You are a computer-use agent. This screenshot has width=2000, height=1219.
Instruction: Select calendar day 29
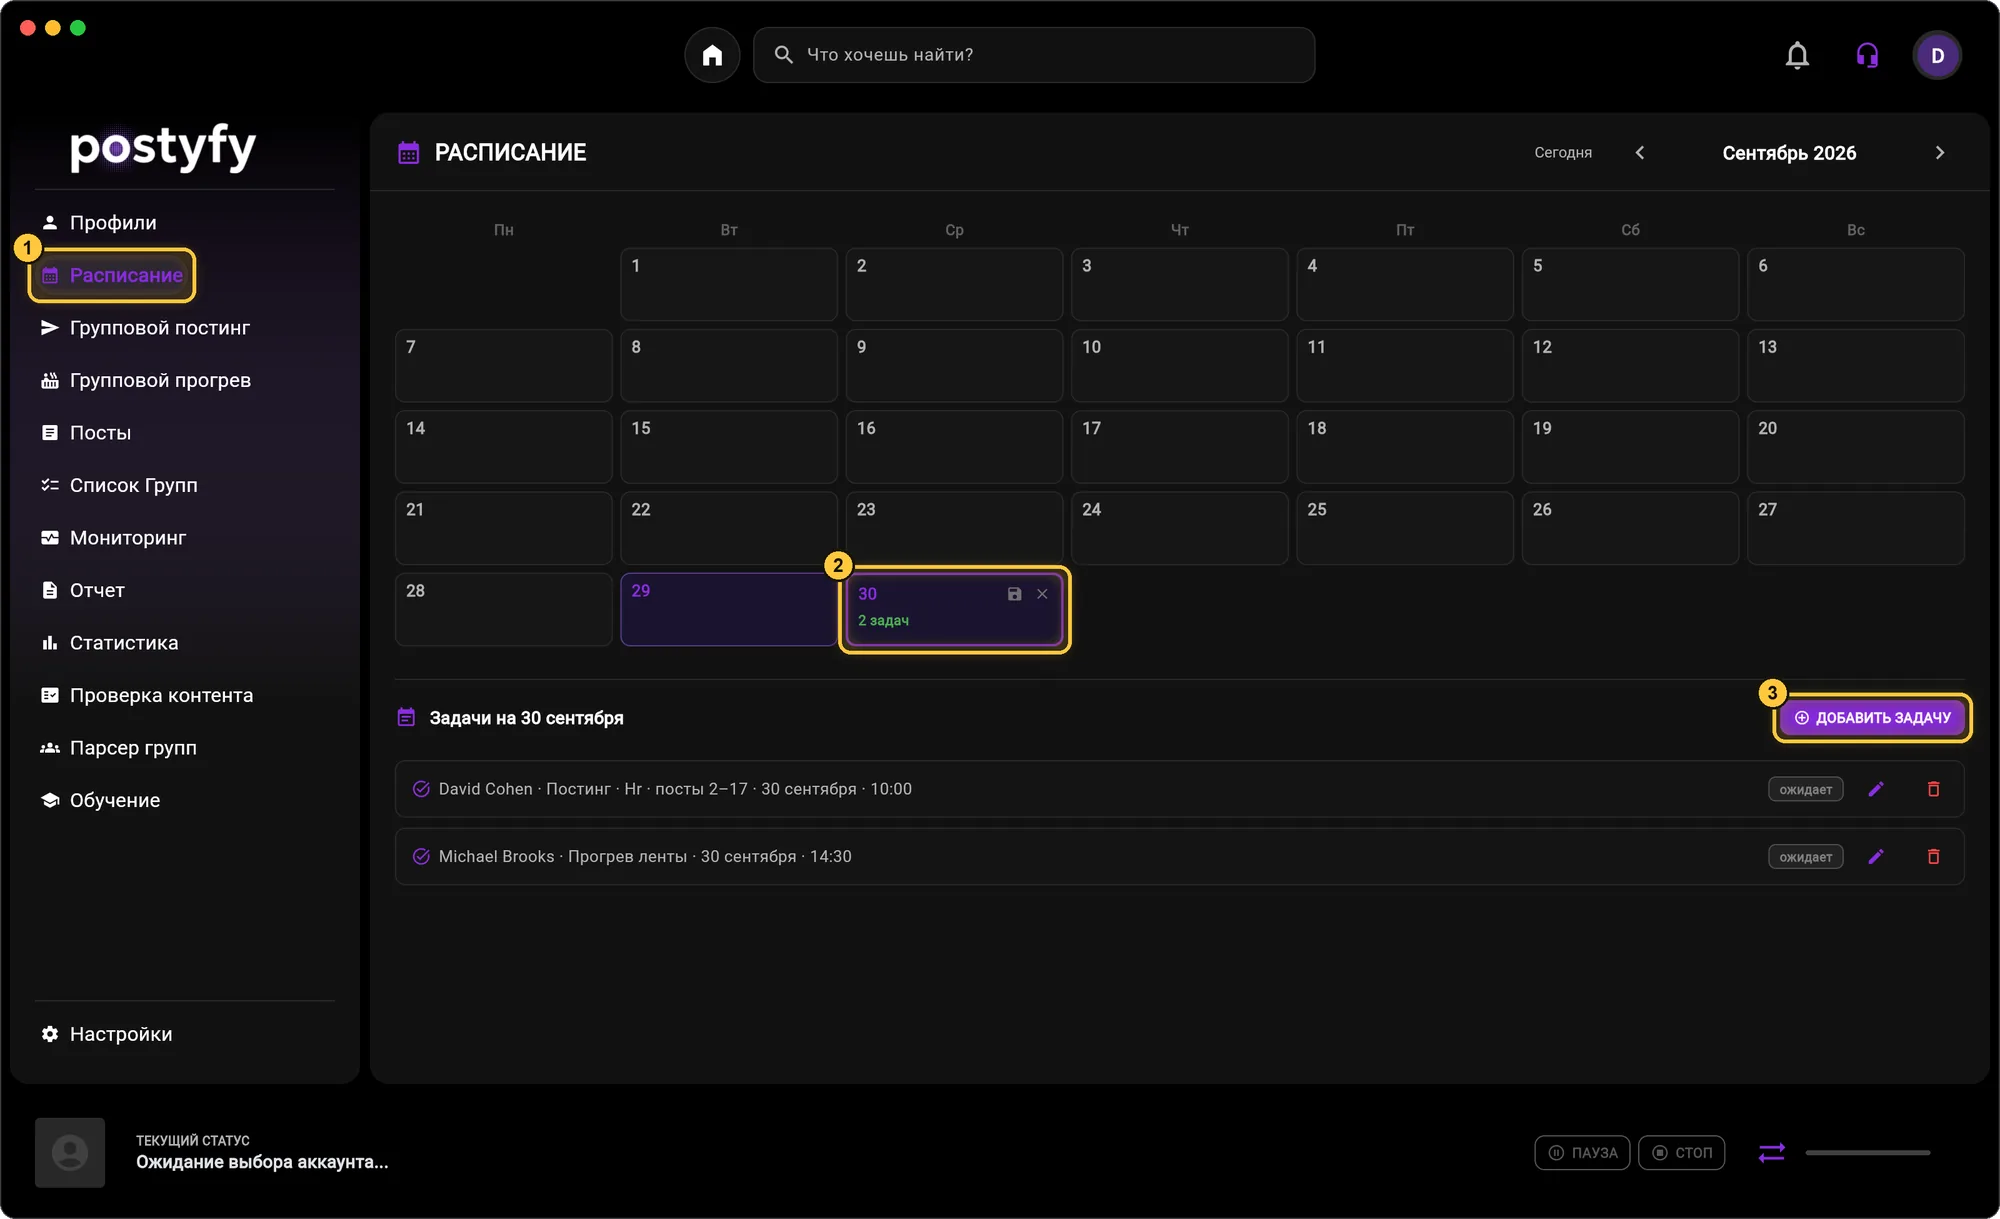pos(728,609)
